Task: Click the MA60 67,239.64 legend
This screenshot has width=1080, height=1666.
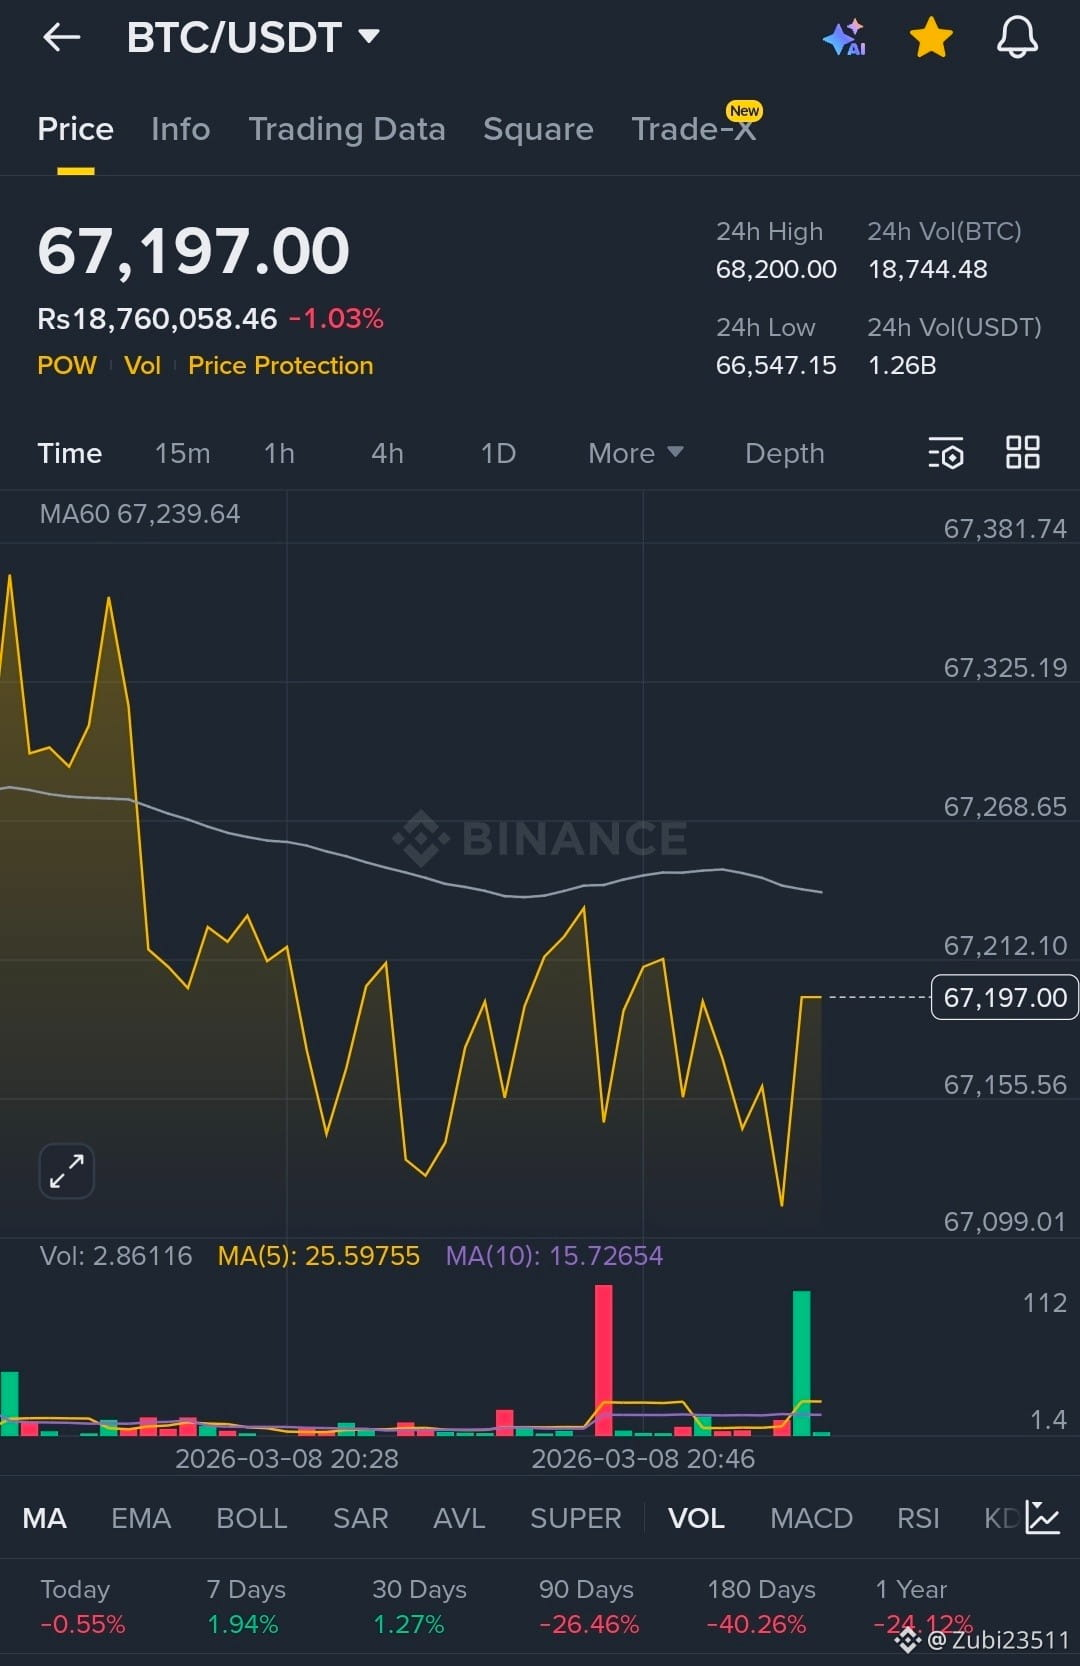Action: tap(140, 514)
